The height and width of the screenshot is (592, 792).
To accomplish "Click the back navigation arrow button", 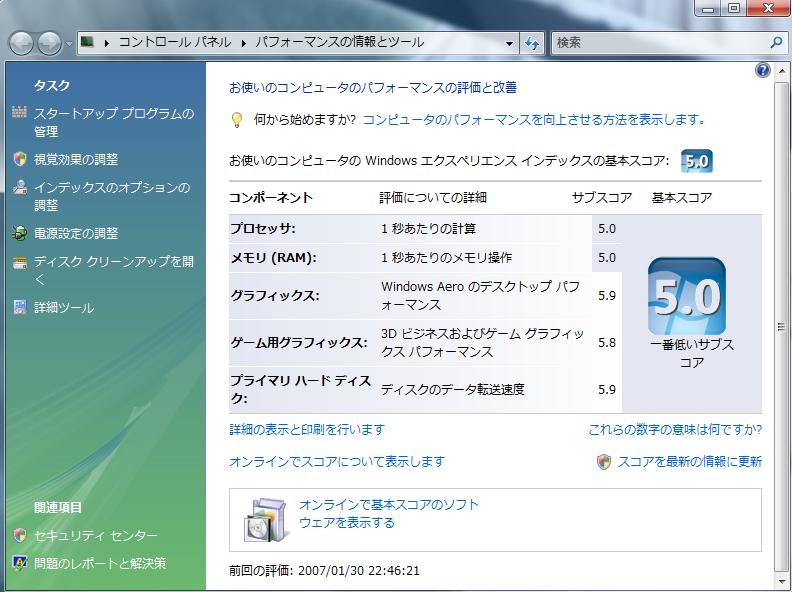I will pyautogui.click(x=21, y=43).
